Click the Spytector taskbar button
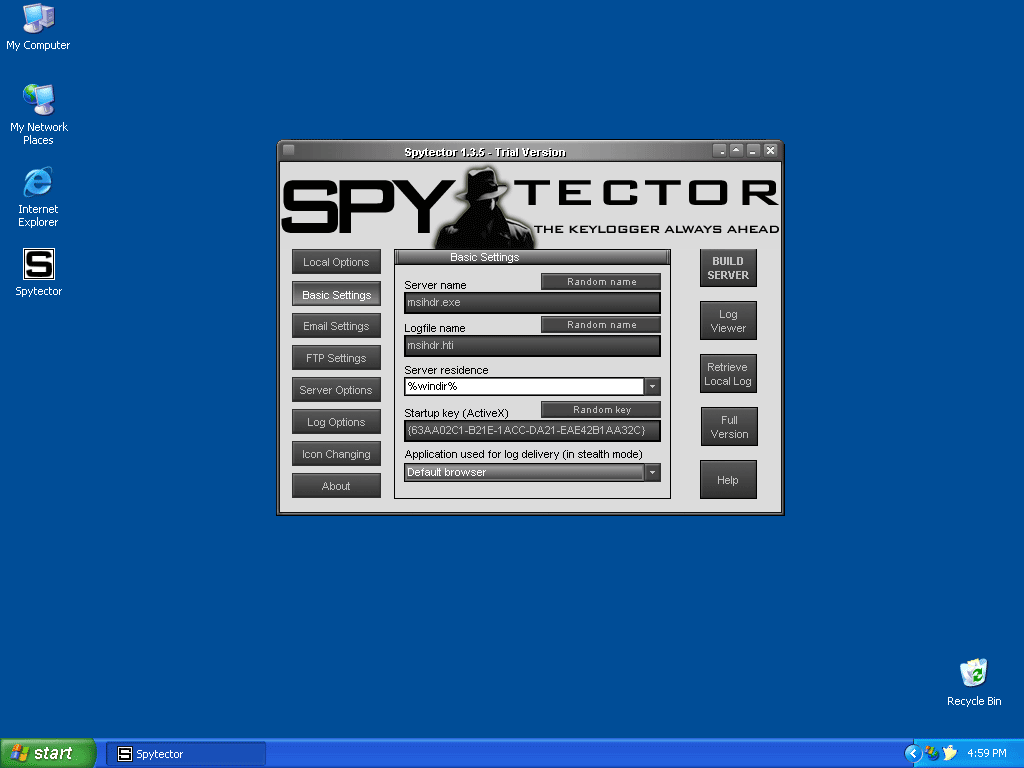 (x=186, y=754)
